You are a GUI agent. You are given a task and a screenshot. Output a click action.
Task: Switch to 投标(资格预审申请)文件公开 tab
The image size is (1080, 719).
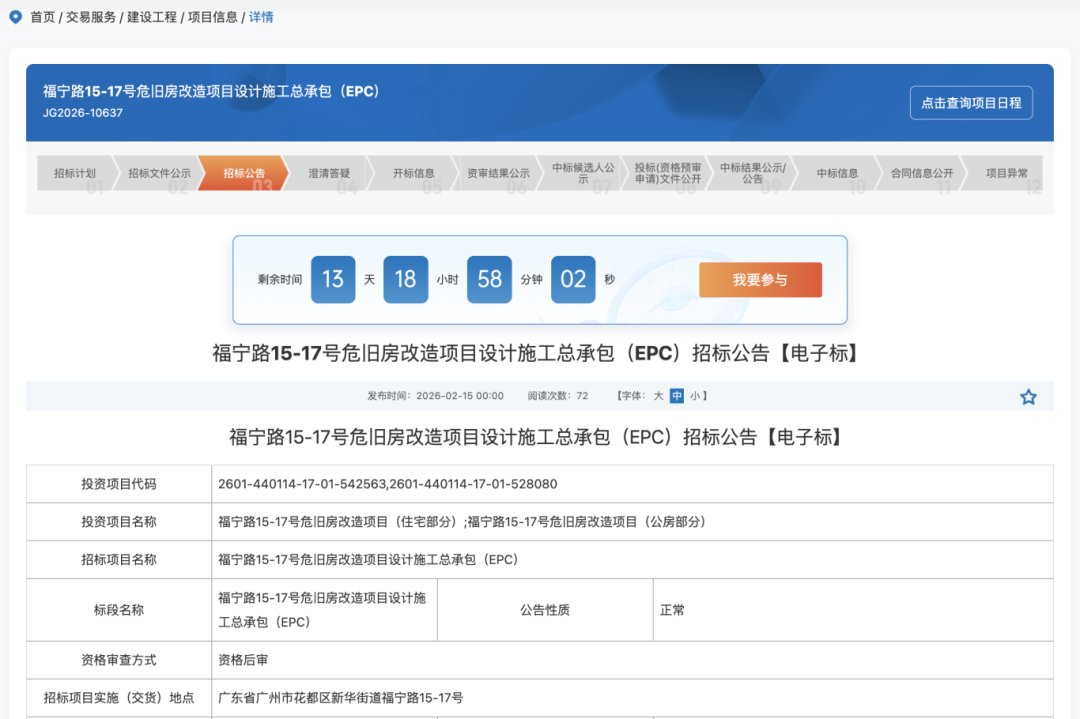click(x=667, y=173)
